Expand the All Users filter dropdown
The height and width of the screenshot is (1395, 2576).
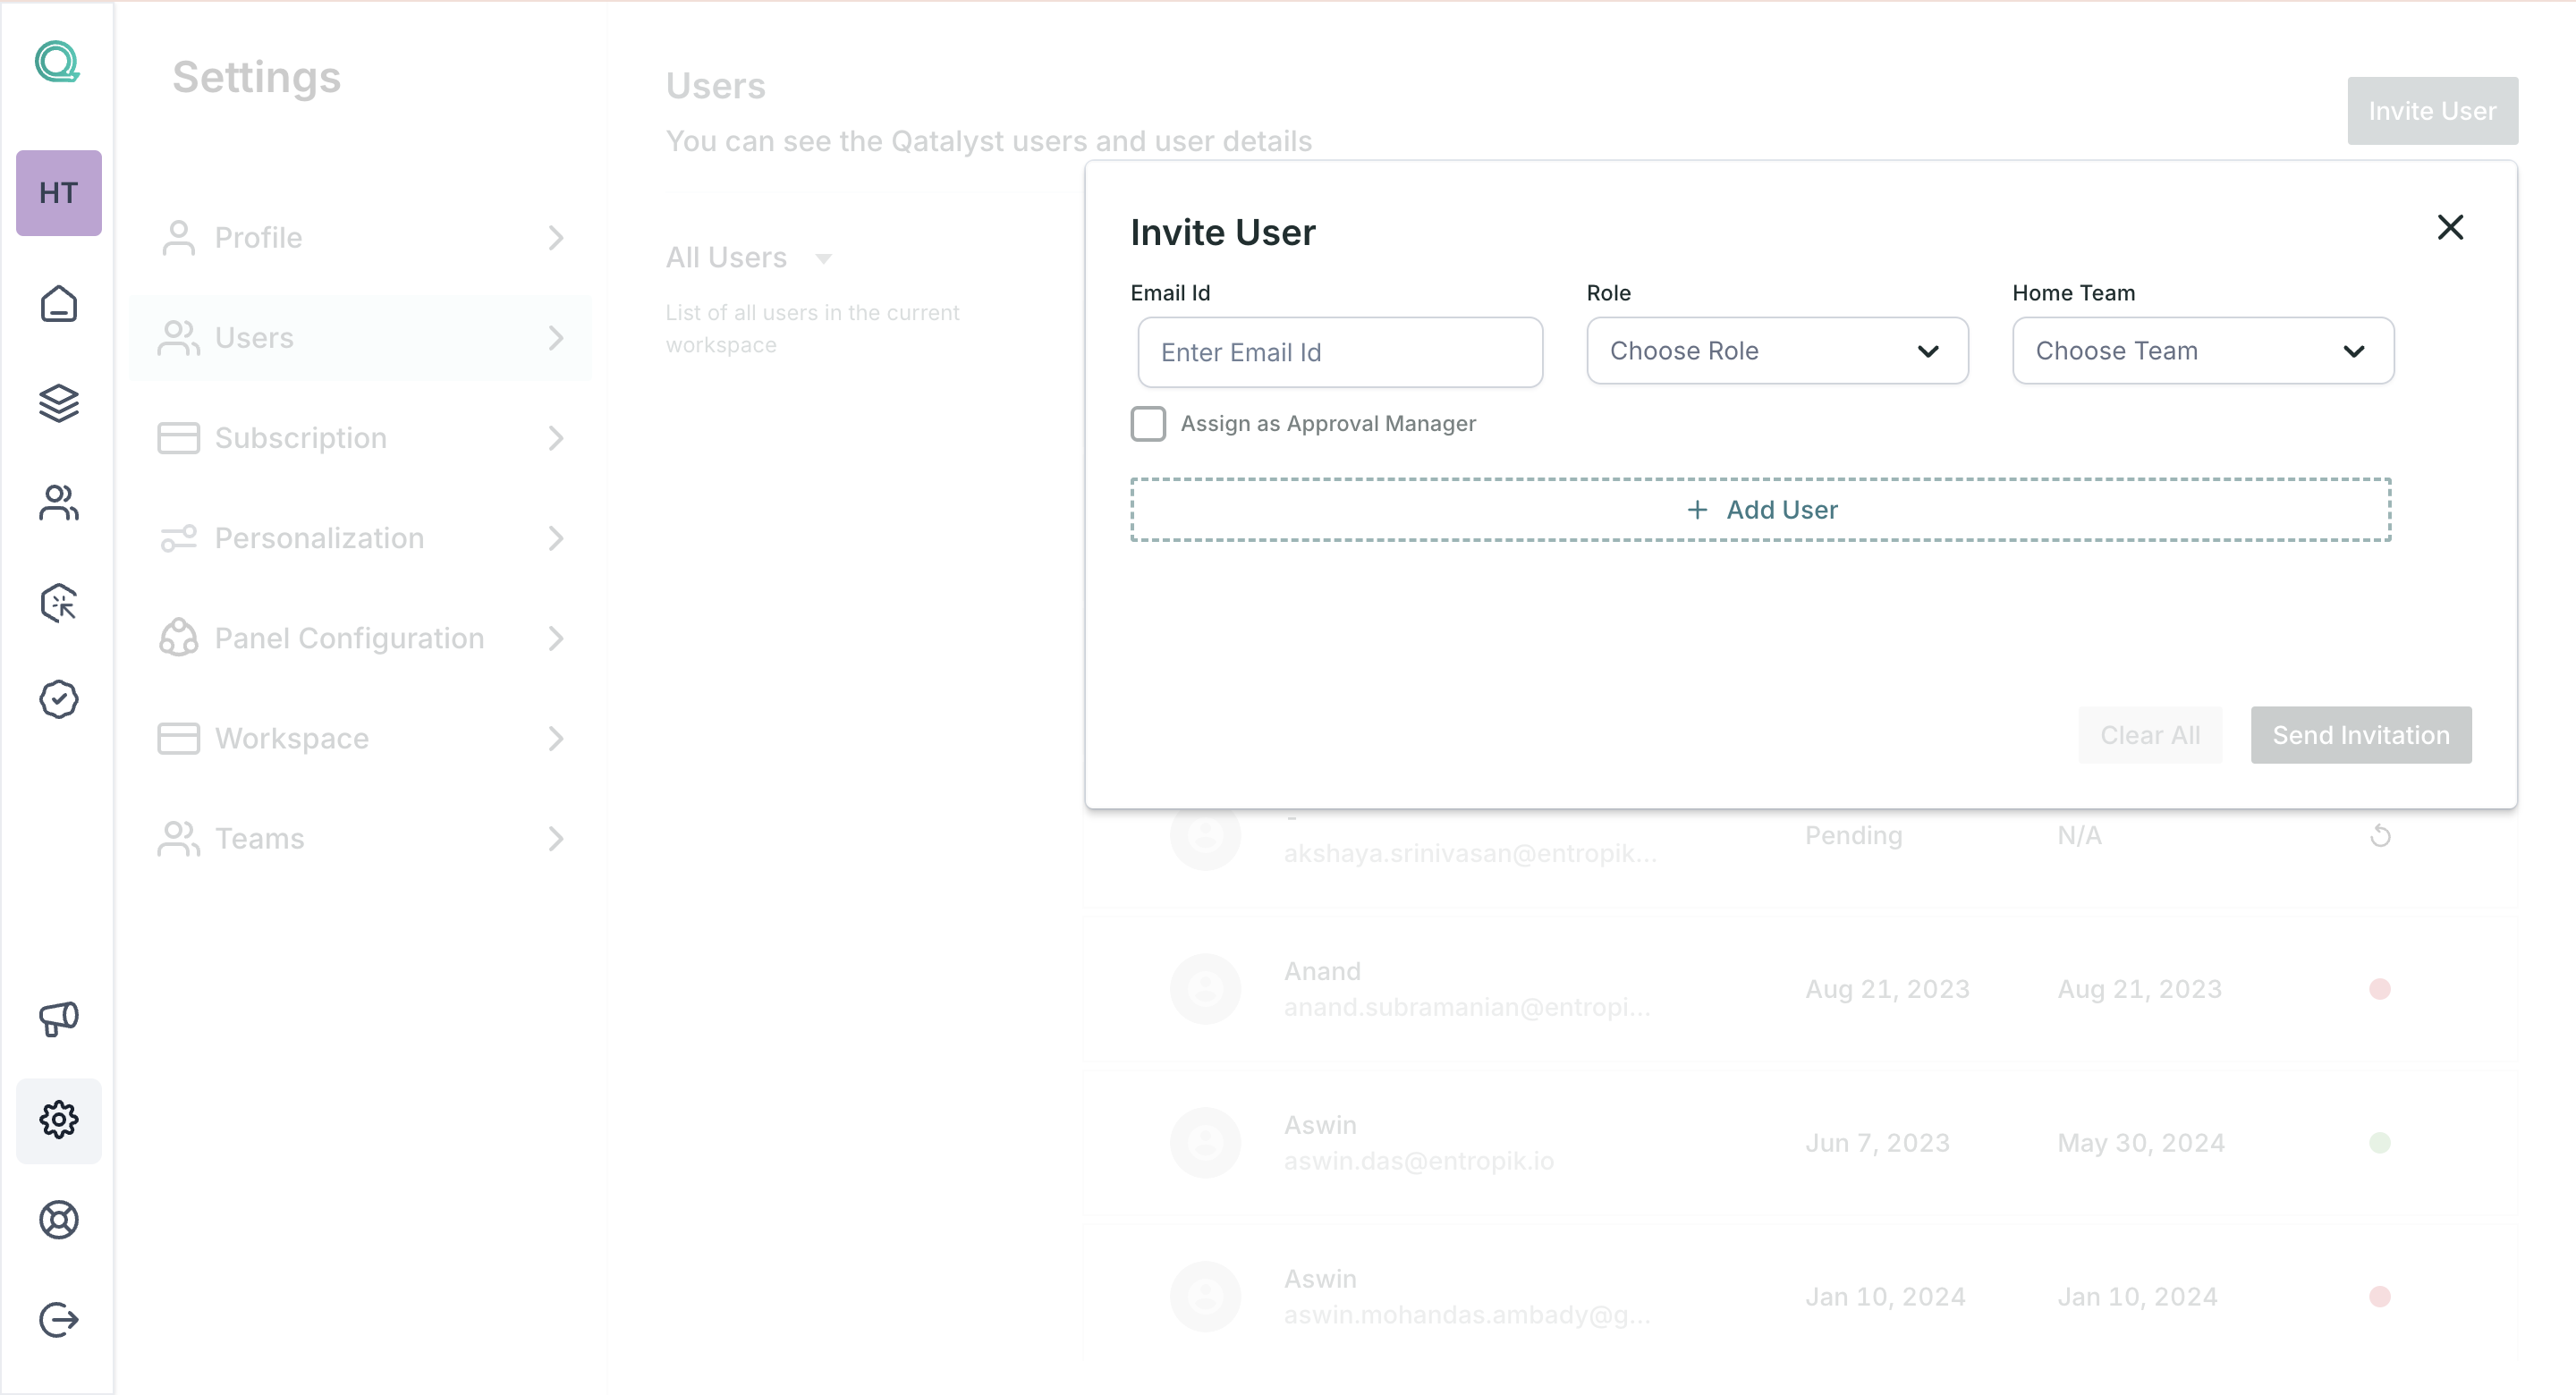[823, 259]
